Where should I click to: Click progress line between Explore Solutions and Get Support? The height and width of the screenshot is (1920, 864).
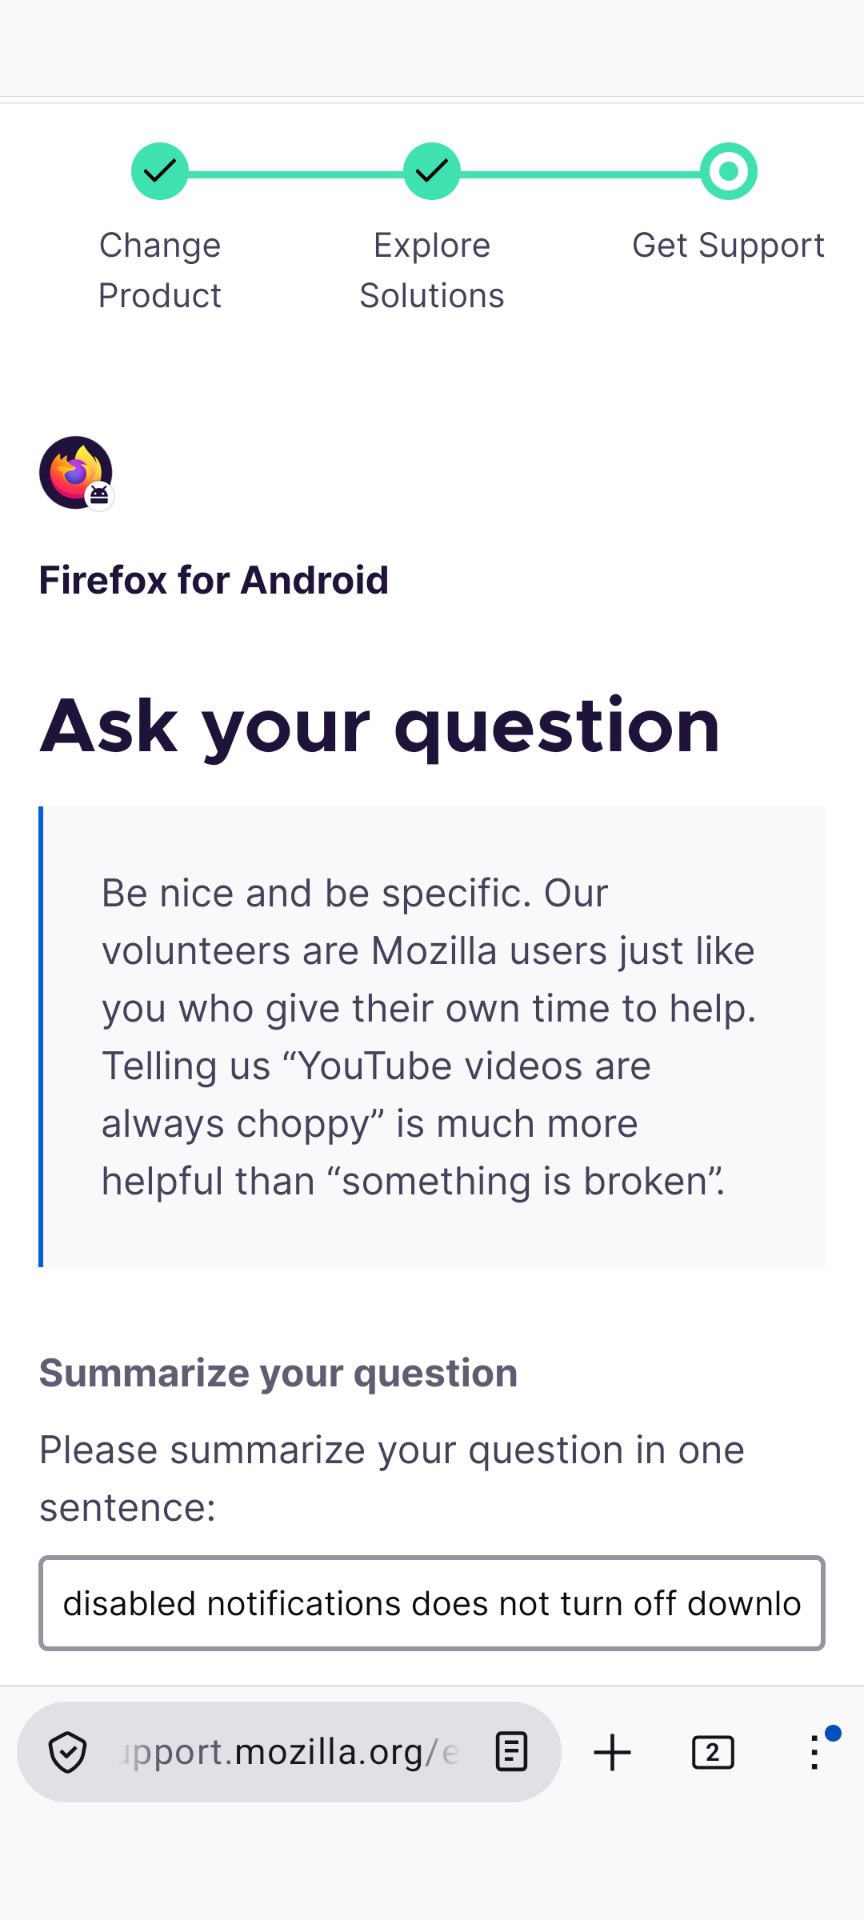tap(580, 174)
